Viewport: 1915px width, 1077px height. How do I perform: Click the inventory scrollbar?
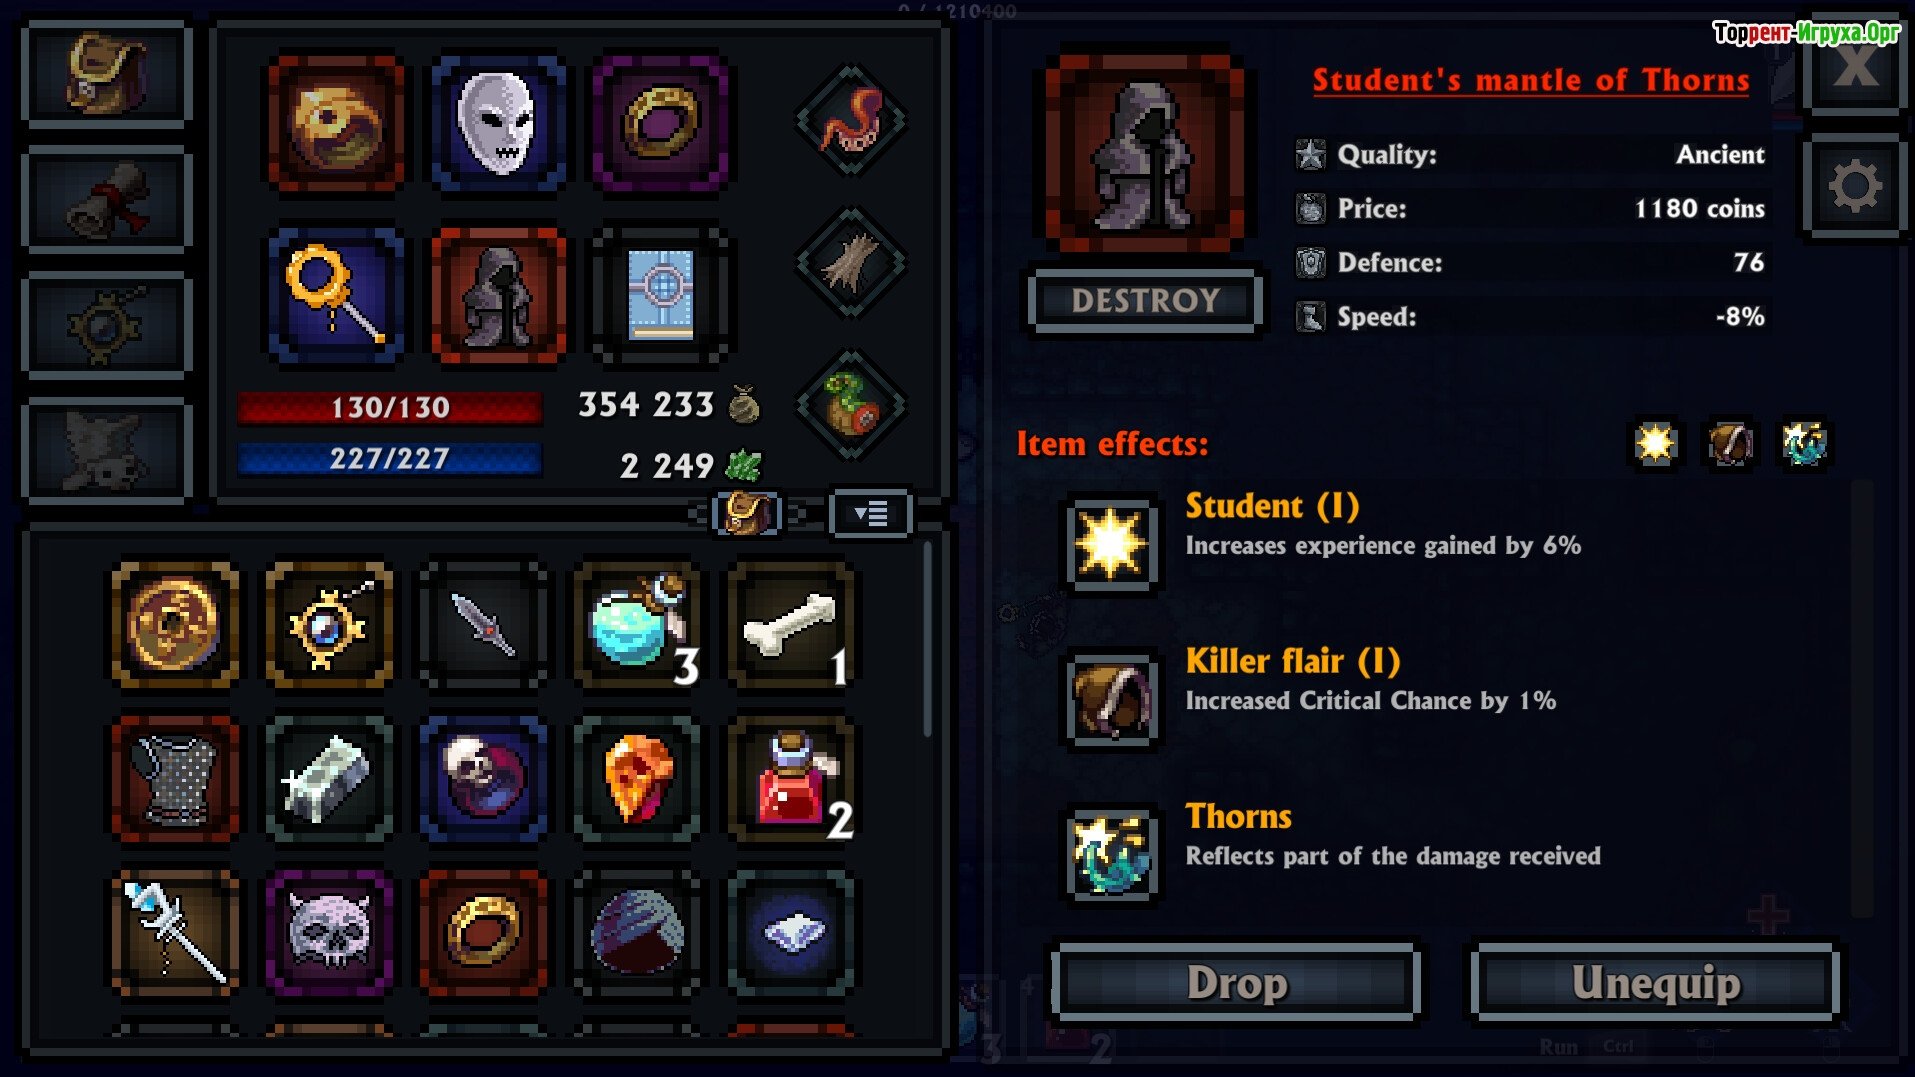[x=928, y=640]
